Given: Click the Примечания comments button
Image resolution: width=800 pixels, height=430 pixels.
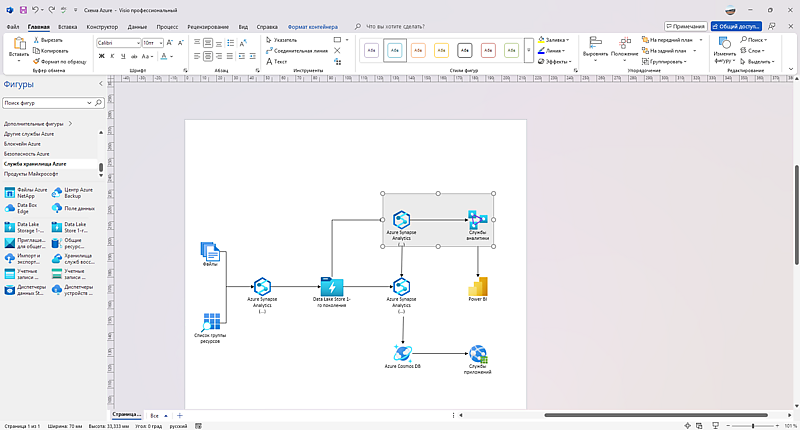Looking at the screenshot, I should [686, 26].
